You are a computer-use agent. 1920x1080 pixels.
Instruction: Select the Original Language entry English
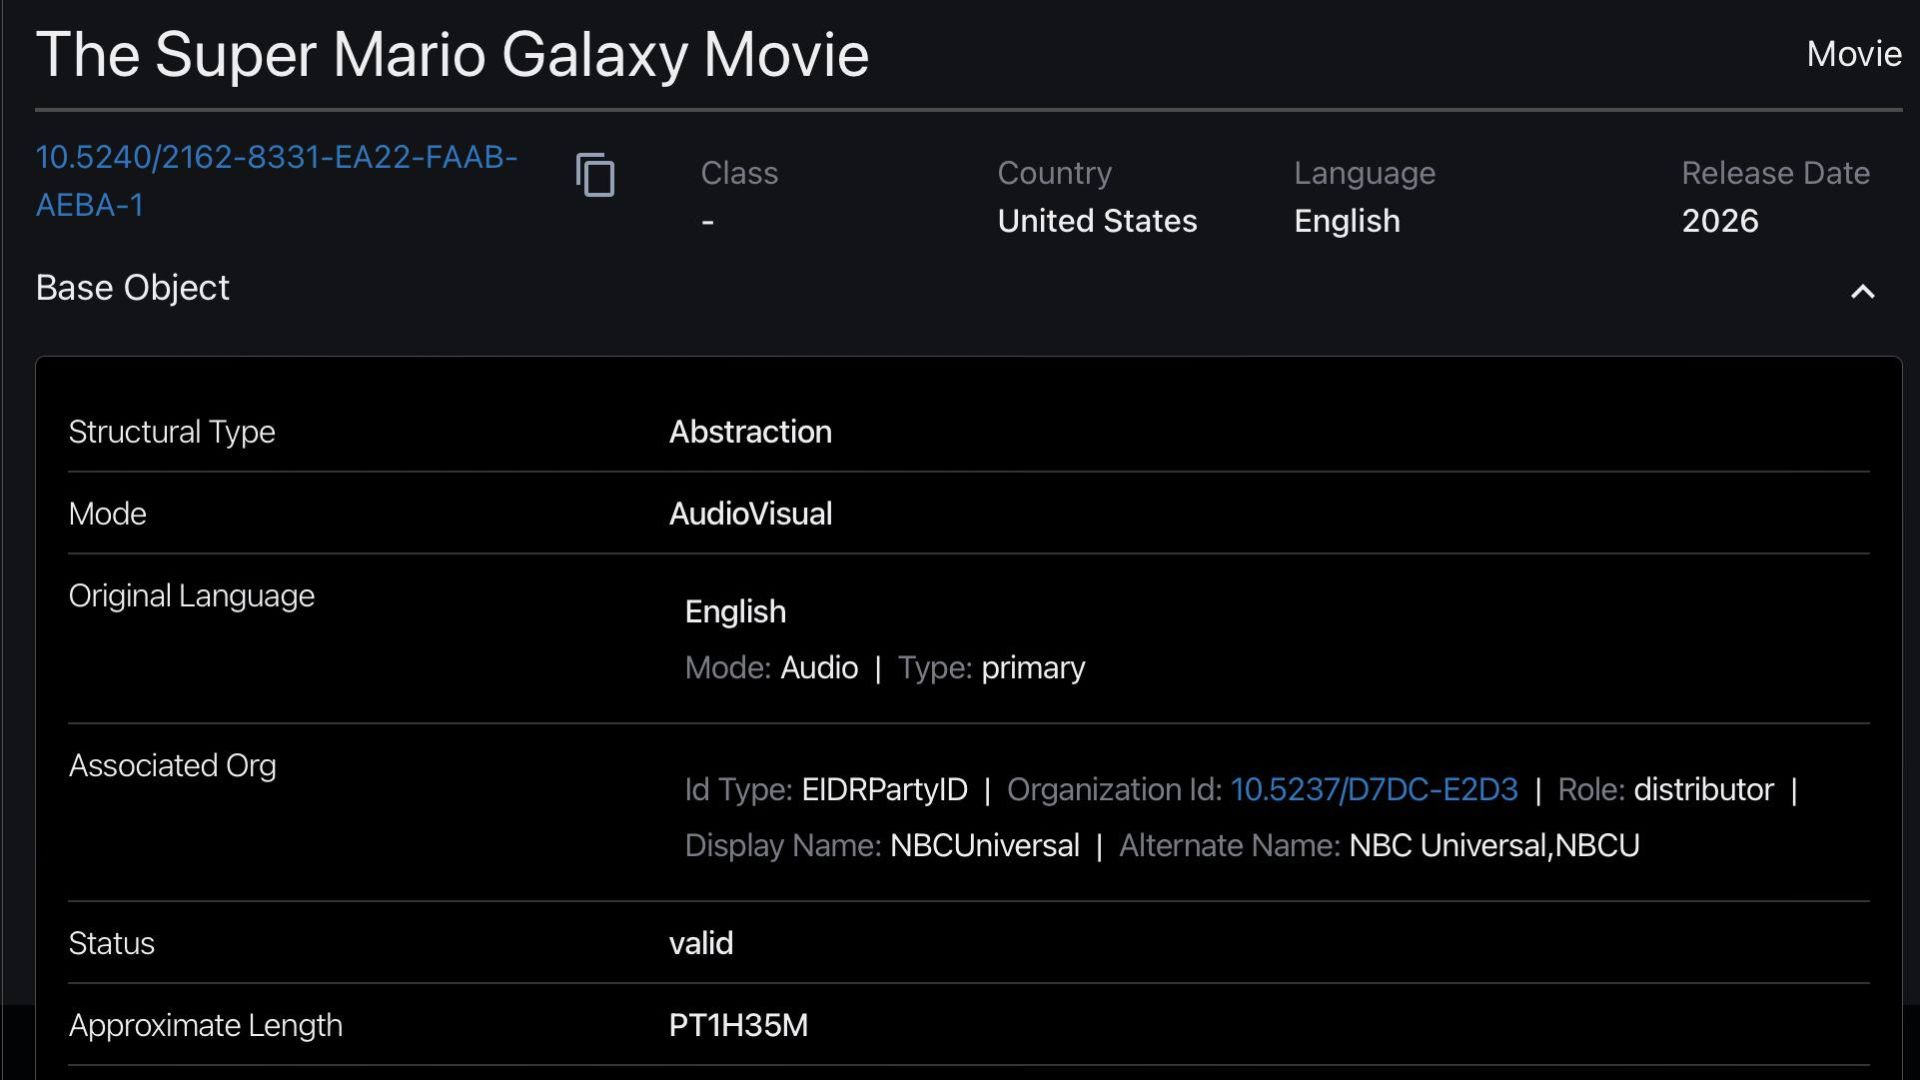click(x=735, y=611)
